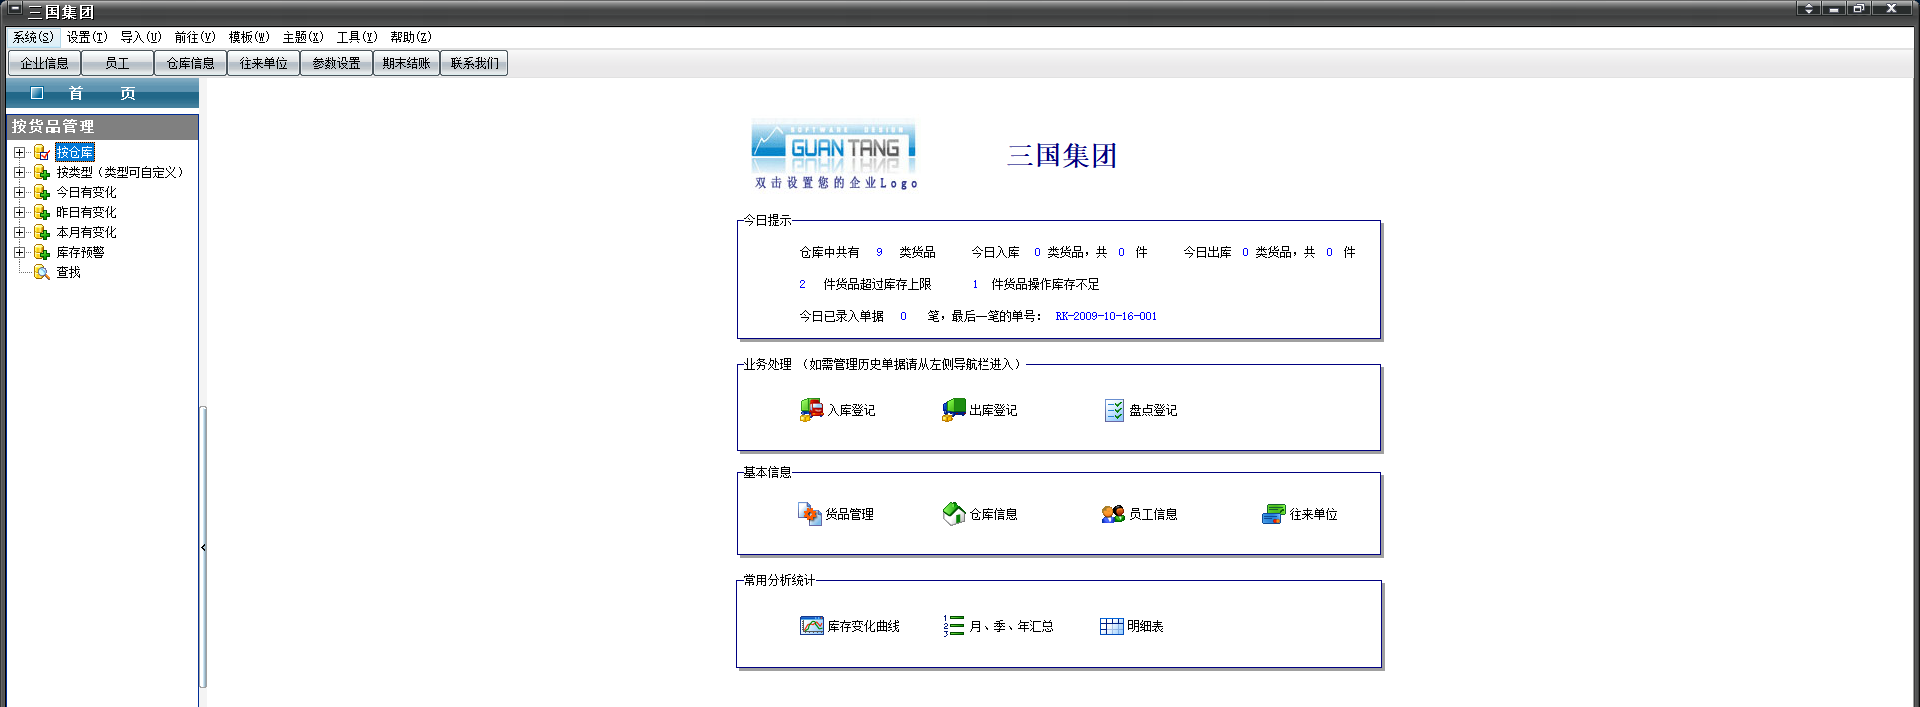Click the 往来单位 toolbar button
This screenshot has width=1920, height=707.
click(x=263, y=63)
